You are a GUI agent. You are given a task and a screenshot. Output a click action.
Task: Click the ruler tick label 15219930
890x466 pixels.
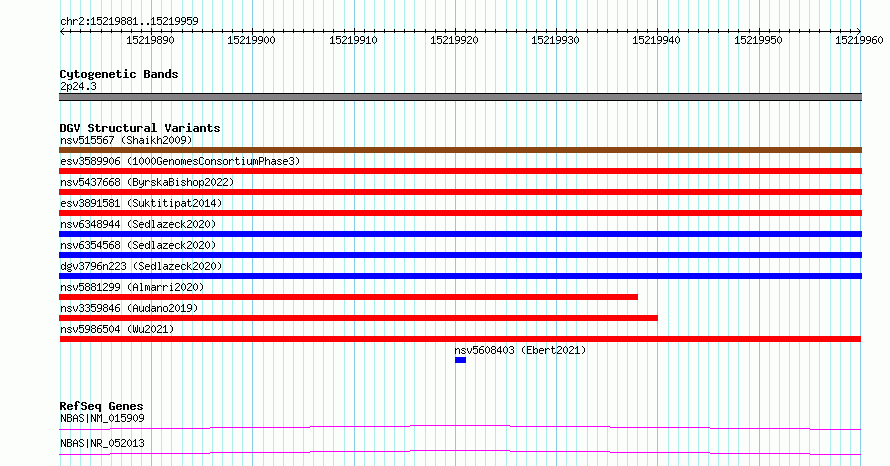555,40
